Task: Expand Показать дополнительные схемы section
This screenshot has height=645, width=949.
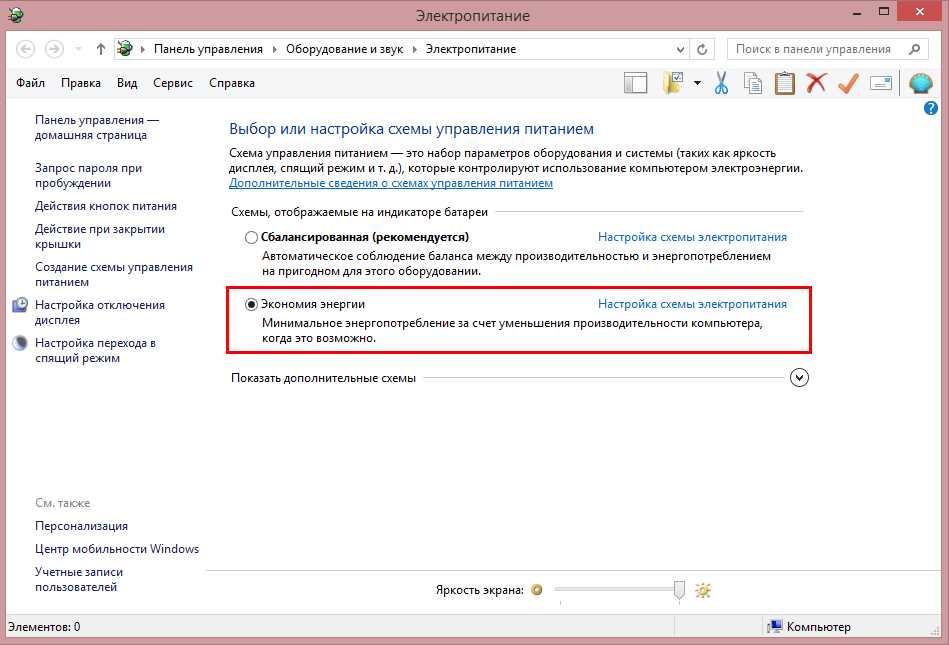Action: [x=798, y=378]
